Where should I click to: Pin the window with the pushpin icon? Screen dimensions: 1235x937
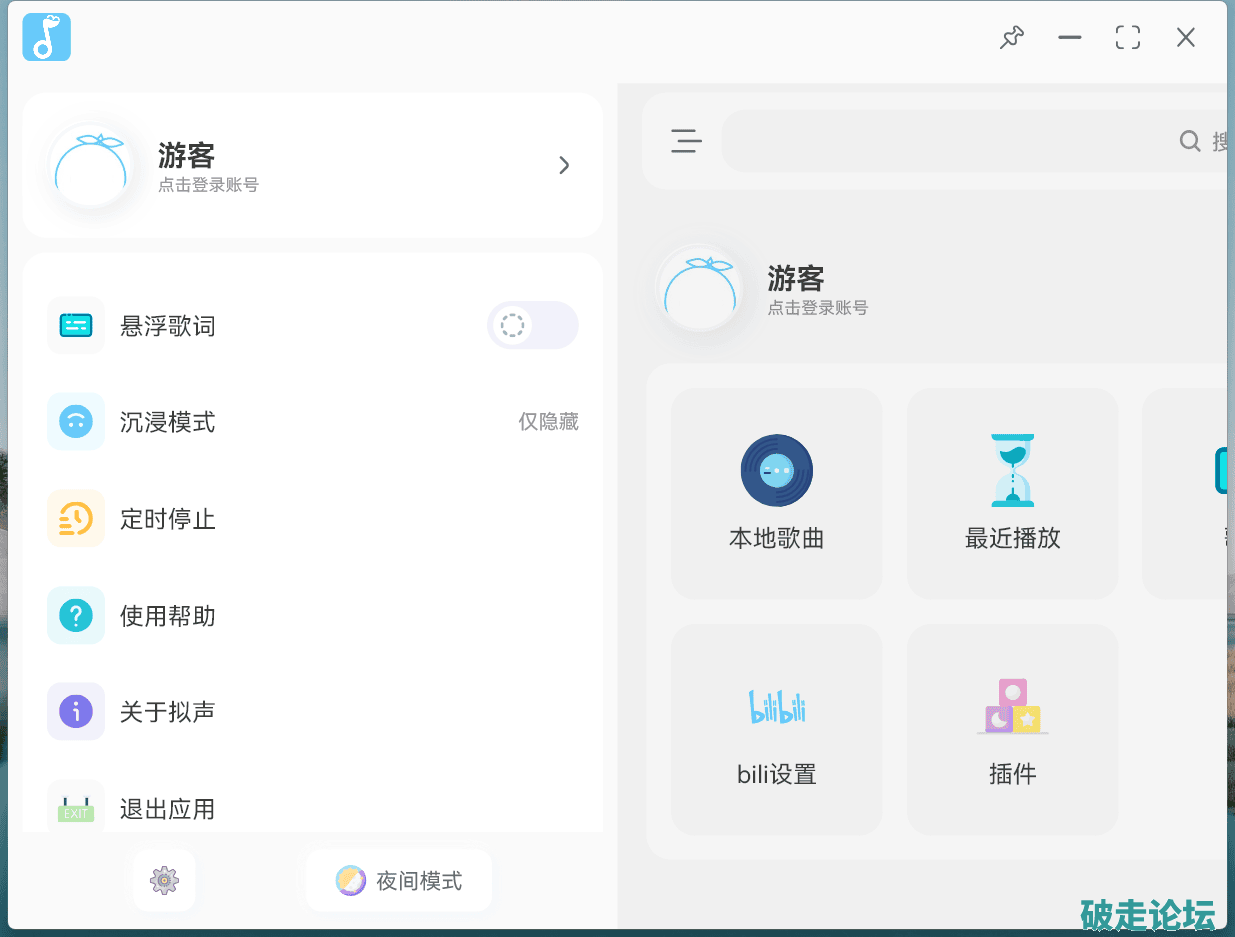coord(1012,38)
